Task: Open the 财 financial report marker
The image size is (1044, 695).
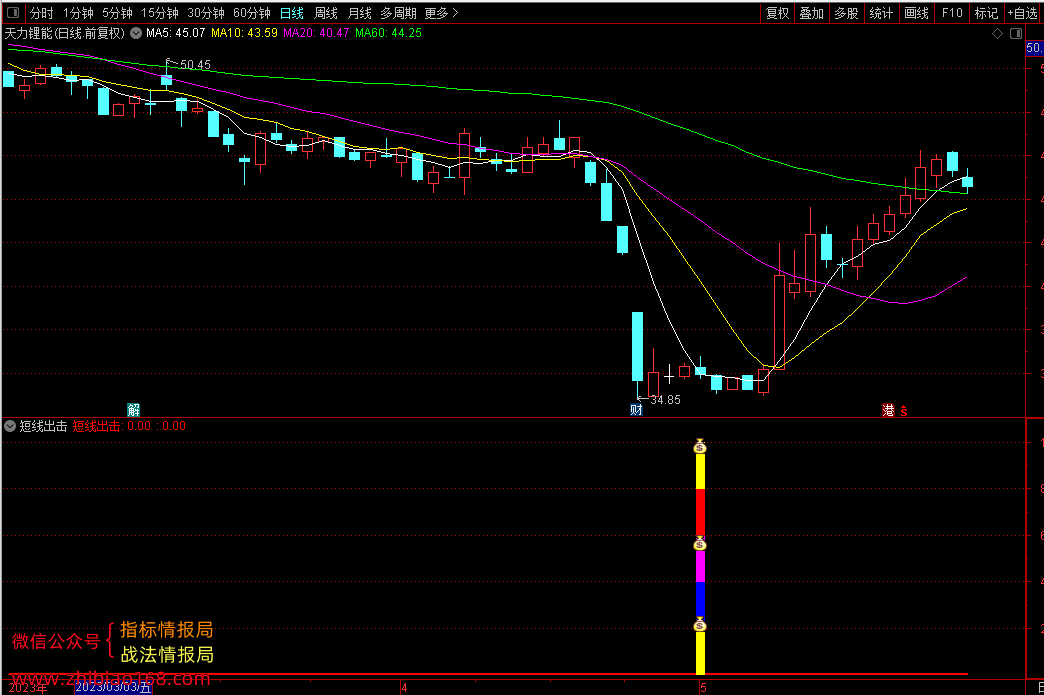Action: [x=637, y=409]
